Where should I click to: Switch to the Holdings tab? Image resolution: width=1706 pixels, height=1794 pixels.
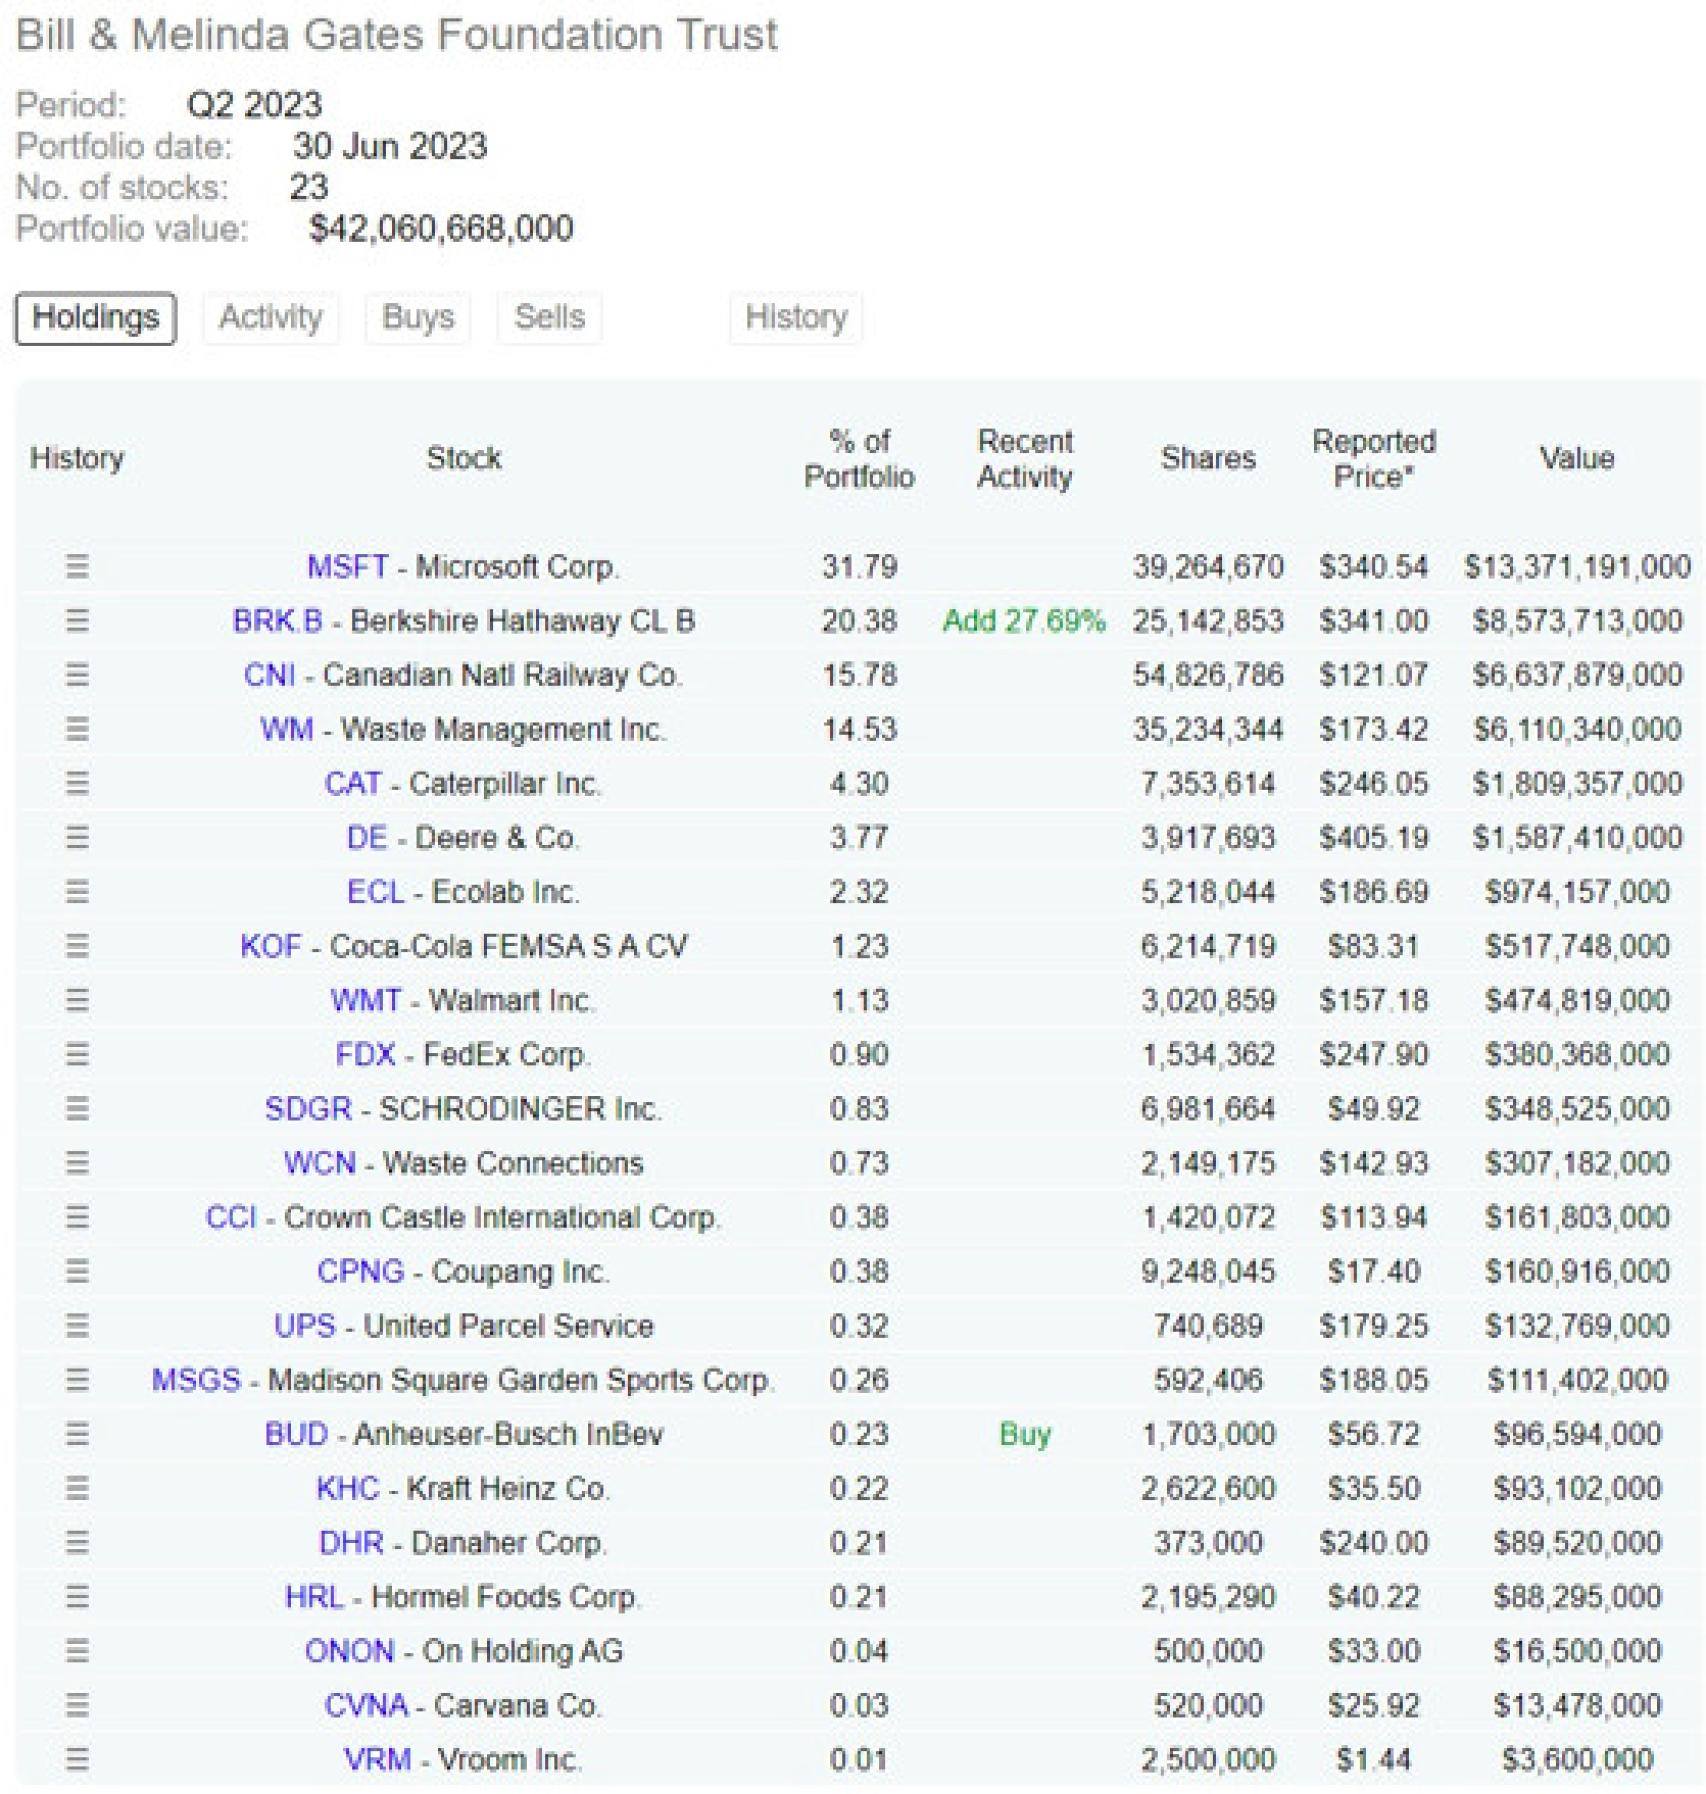tap(96, 318)
